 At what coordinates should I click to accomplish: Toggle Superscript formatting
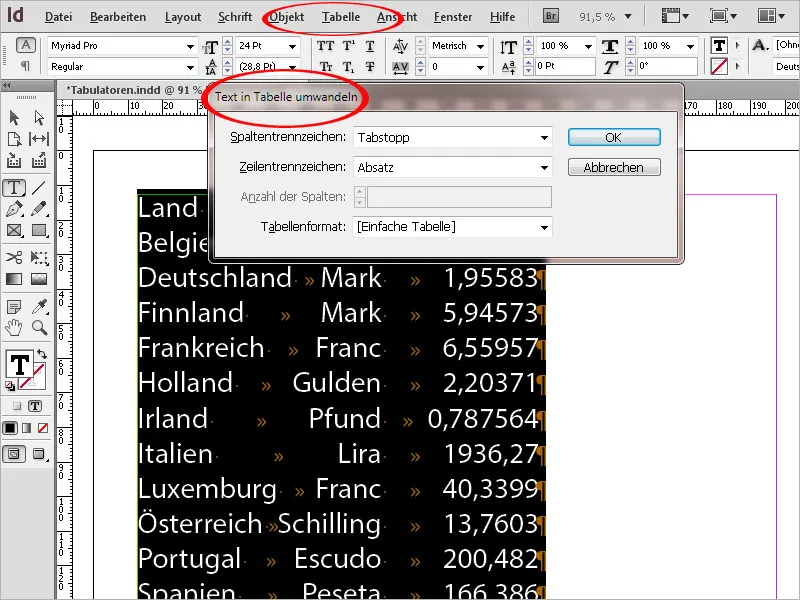click(x=348, y=46)
